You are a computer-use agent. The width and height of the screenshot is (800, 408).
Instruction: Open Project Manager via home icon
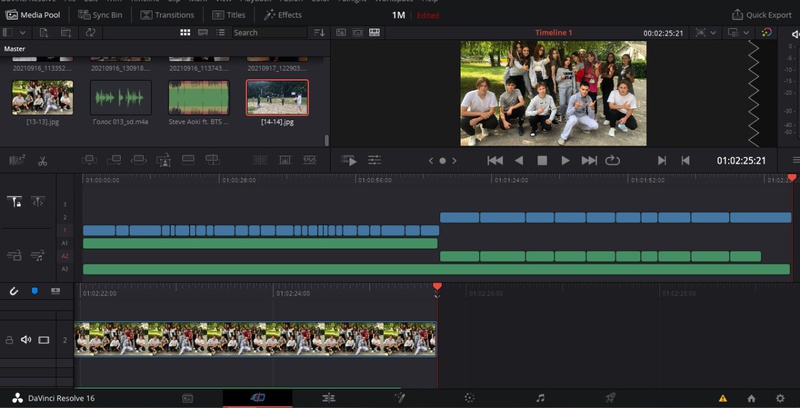point(751,398)
